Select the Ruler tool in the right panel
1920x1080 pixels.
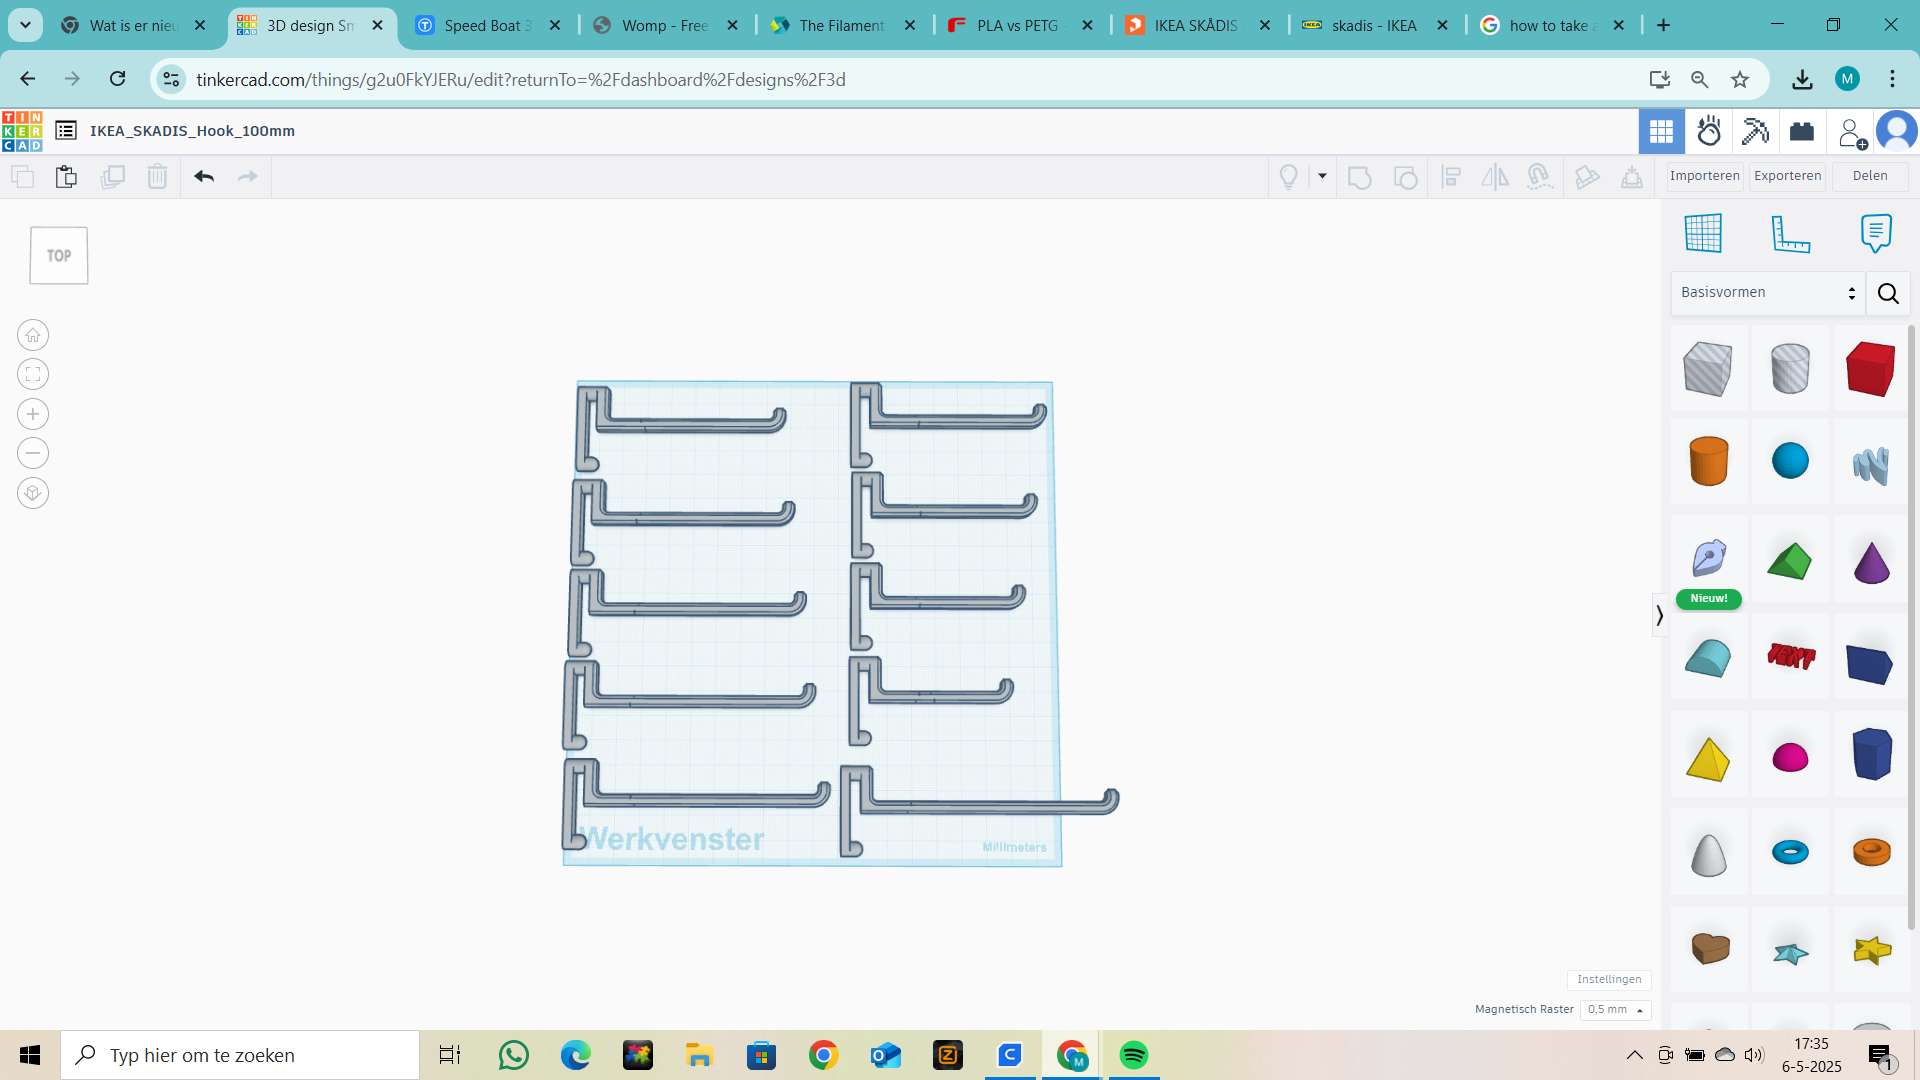(x=1790, y=233)
